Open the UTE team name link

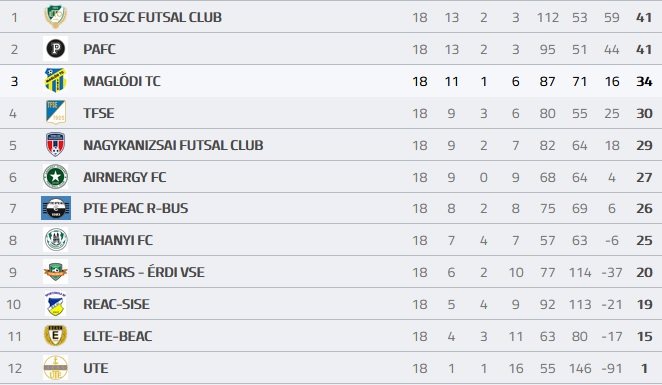pos(95,369)
